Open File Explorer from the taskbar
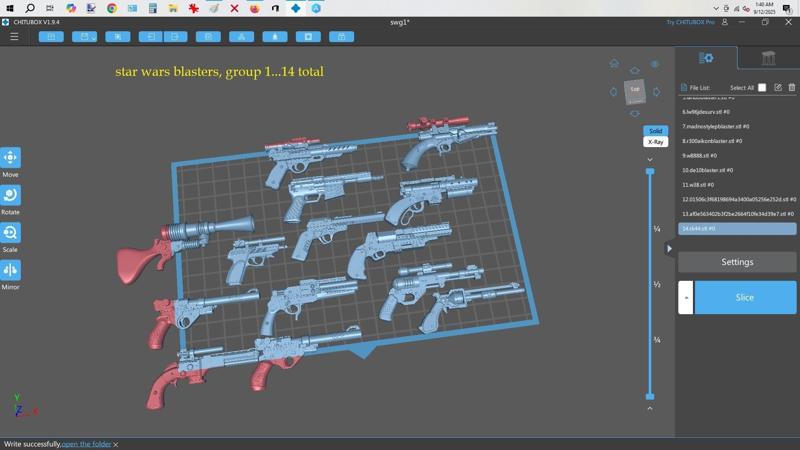This screenshot has height=450, width=800. point(173,8)
